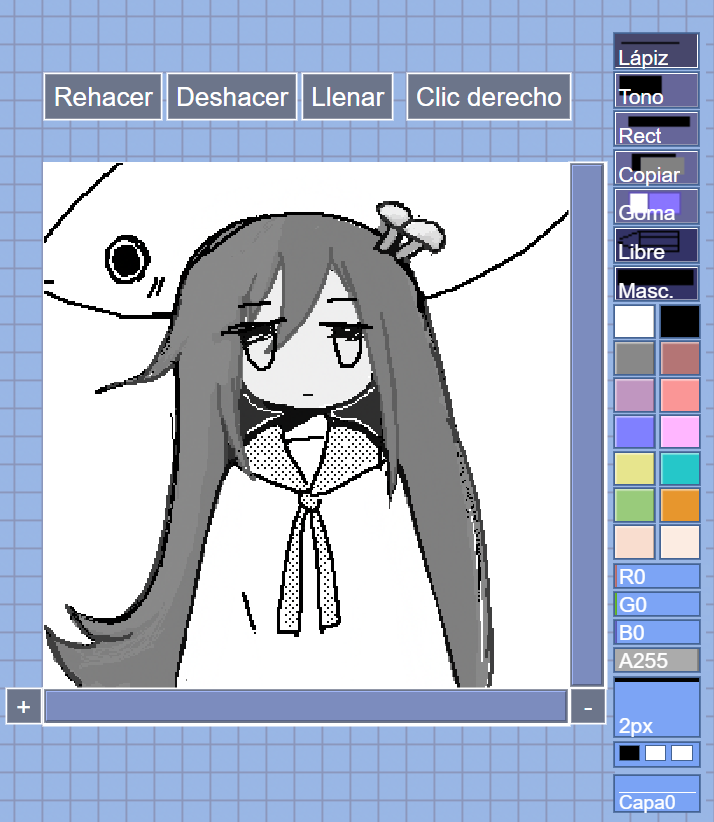This screenshot has height=822, width=714.
Task: Pick the peach skin-tone swatch
Action: pyautogui.click(x=634, y=542)
